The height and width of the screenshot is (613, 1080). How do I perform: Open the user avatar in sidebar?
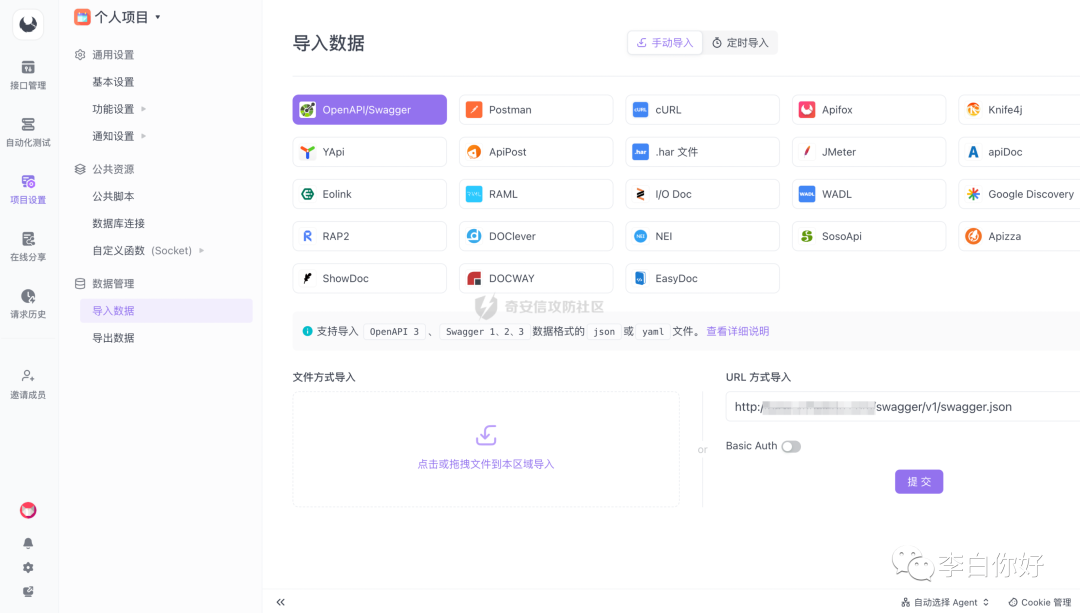tap(28, 510)
